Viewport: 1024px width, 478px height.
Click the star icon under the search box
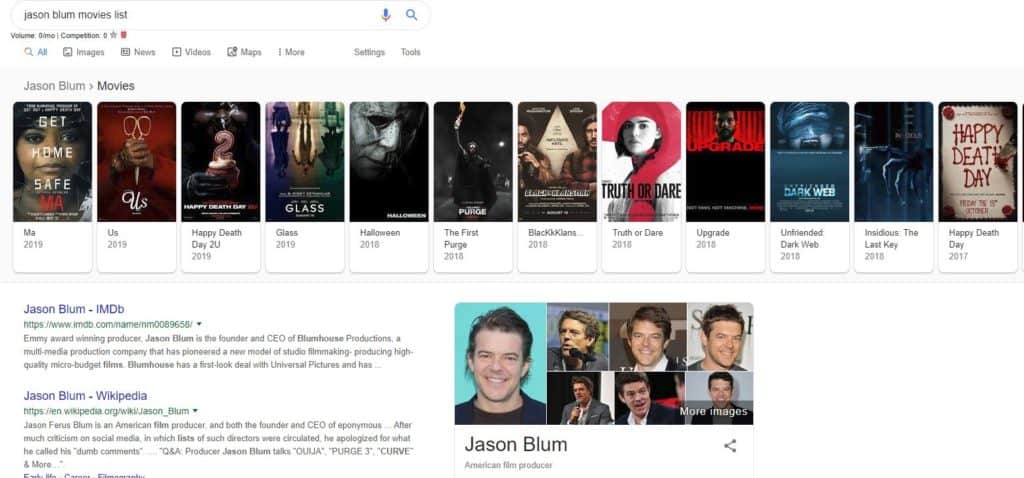114,35
